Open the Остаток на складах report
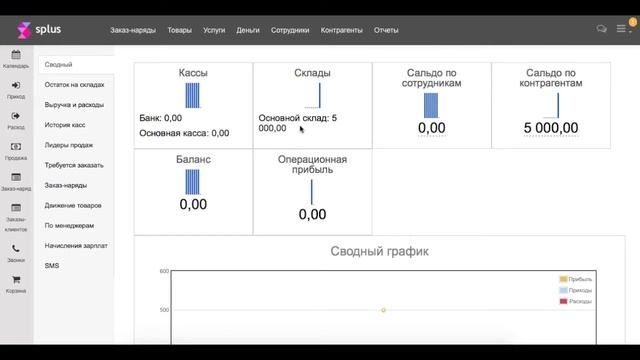The width and height of the screenshot is (640, 360). (x=74, y=84)
